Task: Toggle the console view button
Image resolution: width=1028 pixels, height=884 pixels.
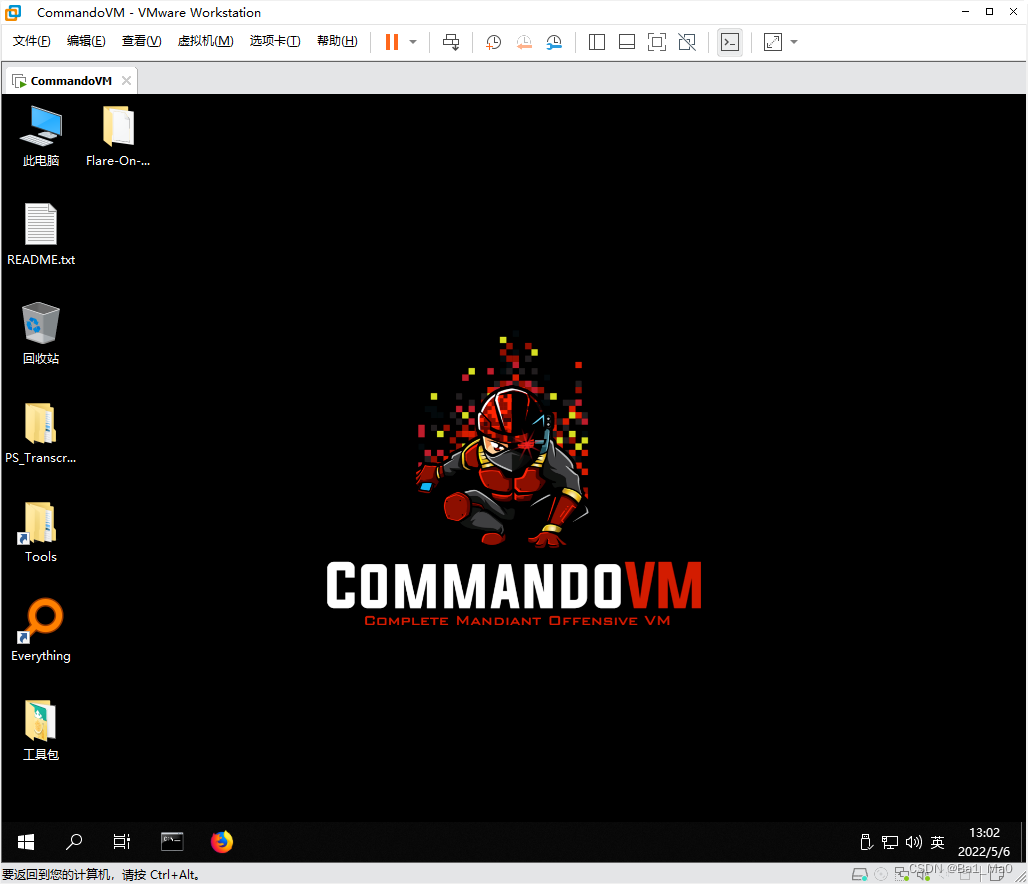Action: (730, 42)
